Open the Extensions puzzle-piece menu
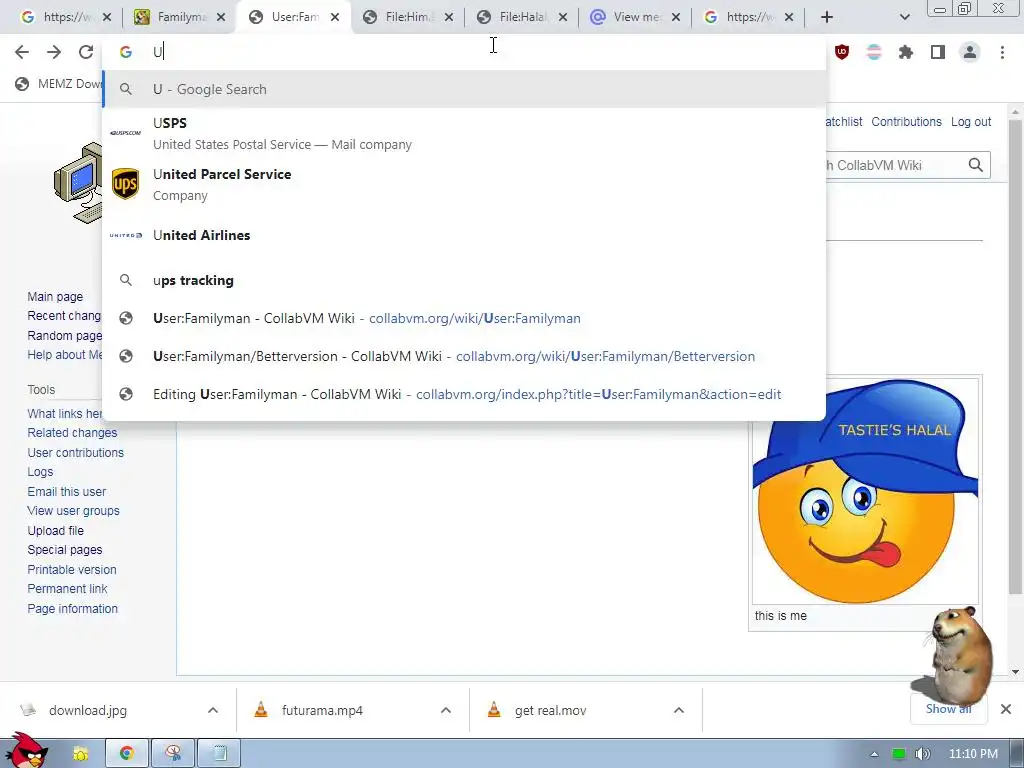The height and width of the screenshot is (768, 1024). click(x=906, y=52)
